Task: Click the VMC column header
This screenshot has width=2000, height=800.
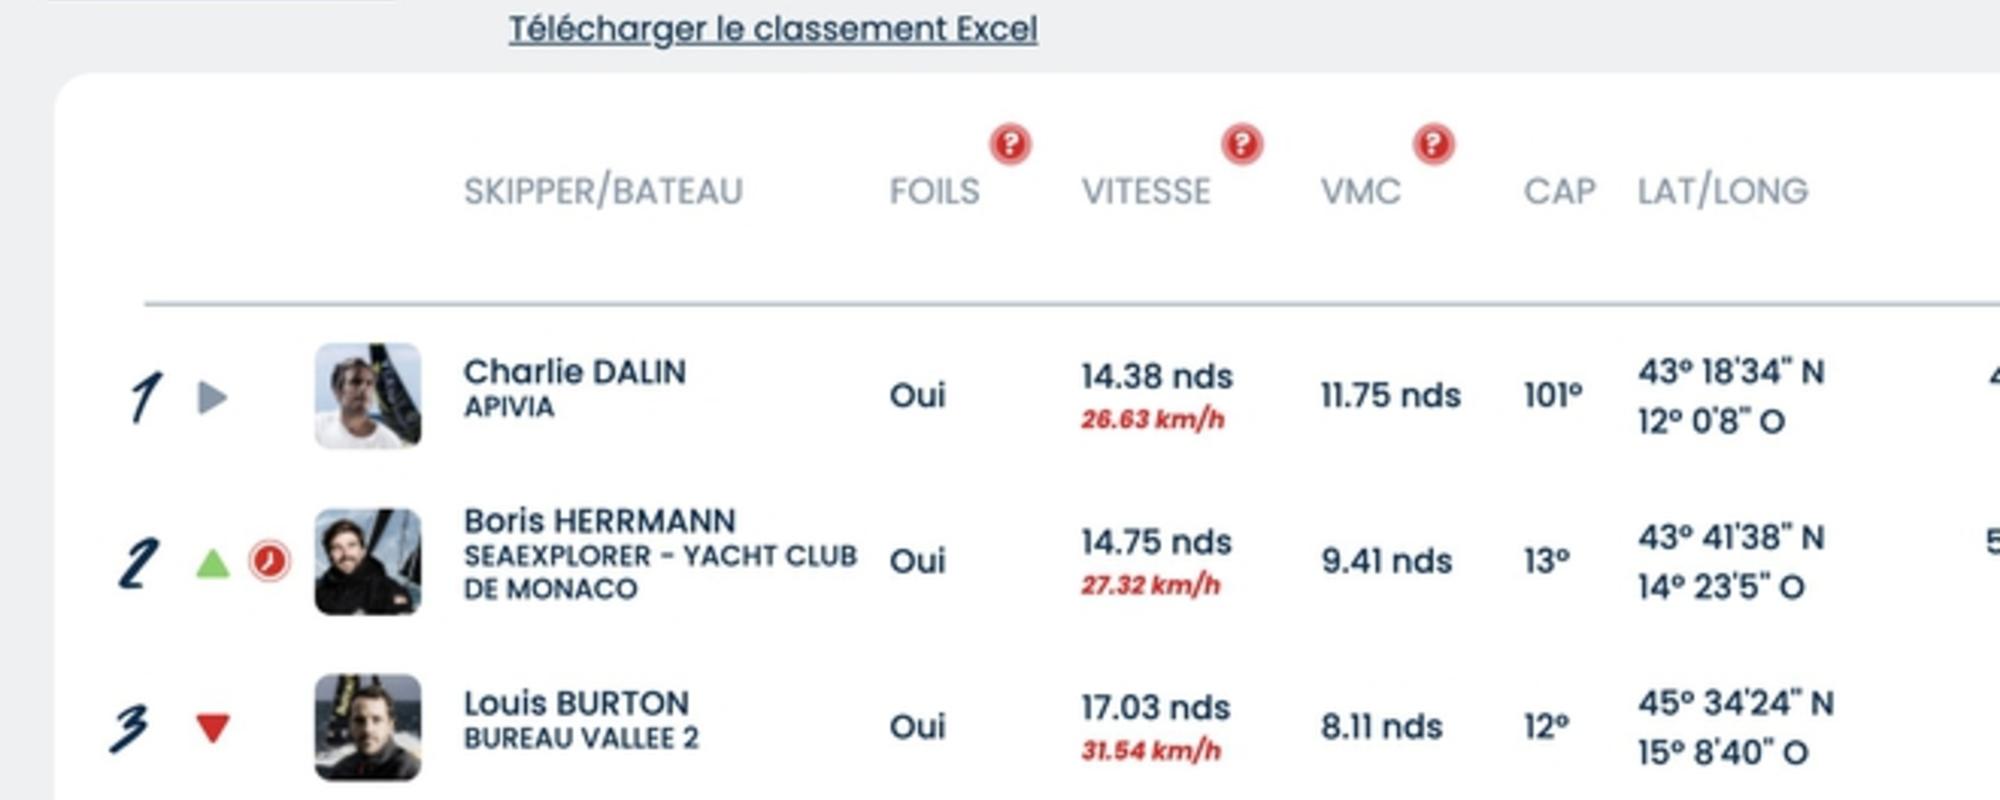Action: [x=1360, y=191]
